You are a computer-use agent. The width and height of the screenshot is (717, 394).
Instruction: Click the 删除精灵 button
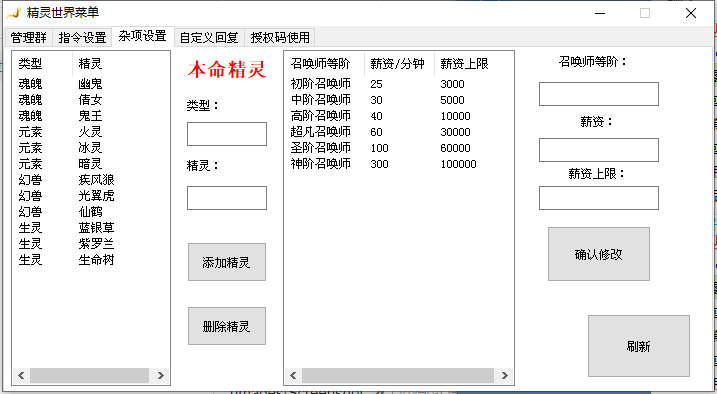coord(227,326)
